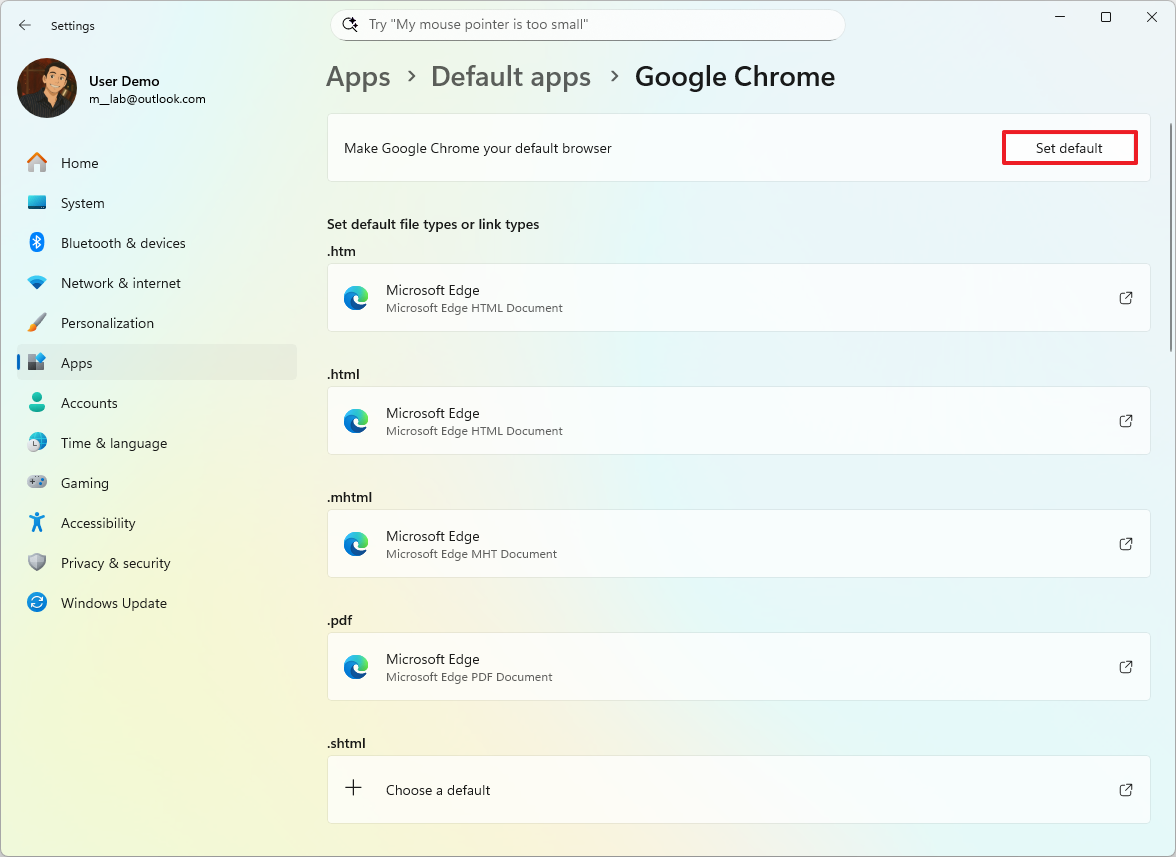
Task: Open Bluetooth & devices settings
Action: click(122, 242)
